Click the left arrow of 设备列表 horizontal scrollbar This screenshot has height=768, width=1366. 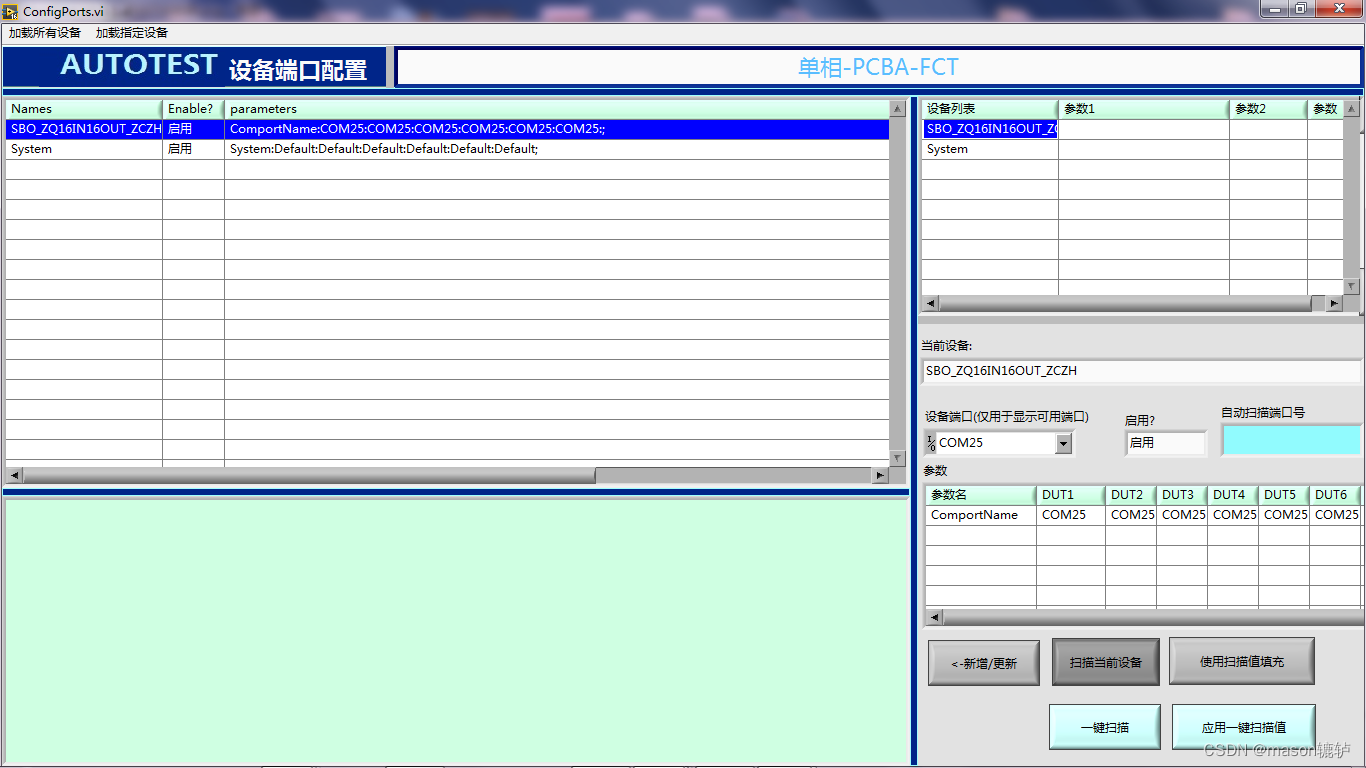click(931, 303)
